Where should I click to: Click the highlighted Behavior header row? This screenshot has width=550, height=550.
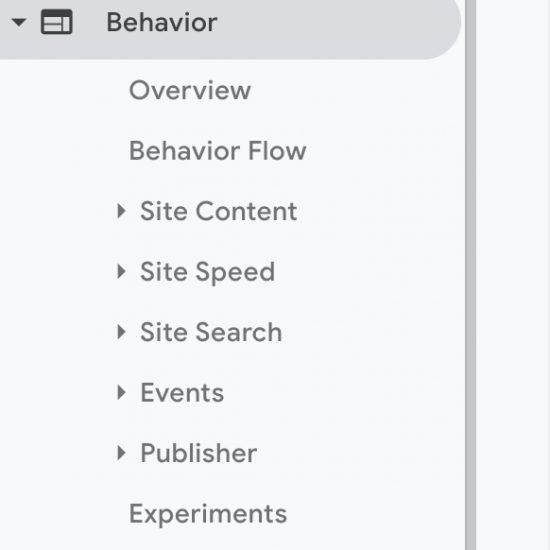pyautogui.click(x=230, y=29)
